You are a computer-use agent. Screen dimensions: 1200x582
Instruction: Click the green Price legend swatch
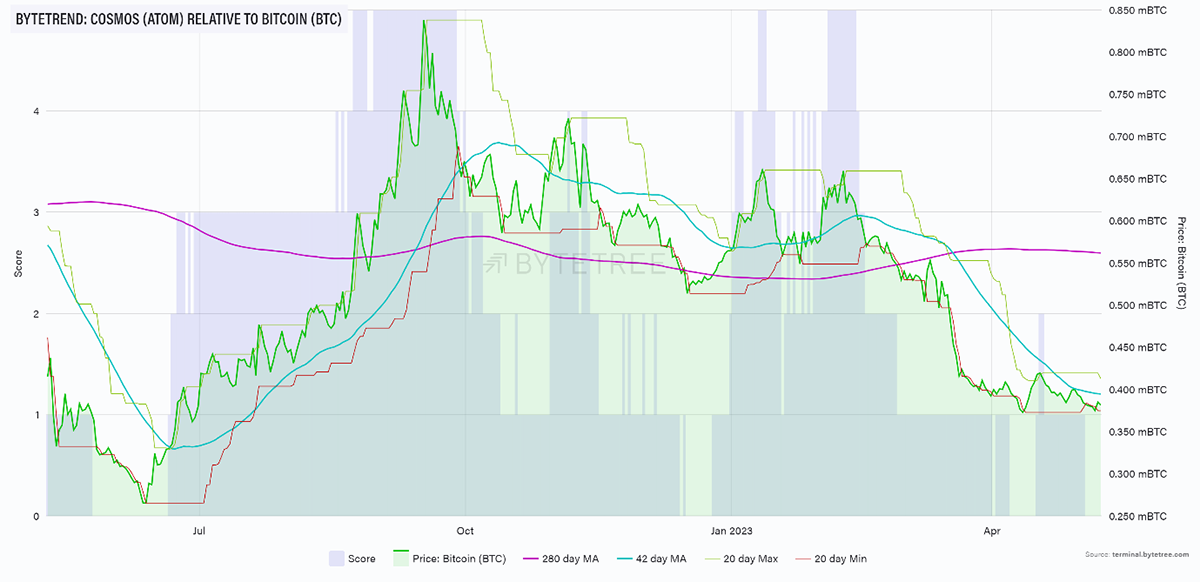click(x=403, y=558)
